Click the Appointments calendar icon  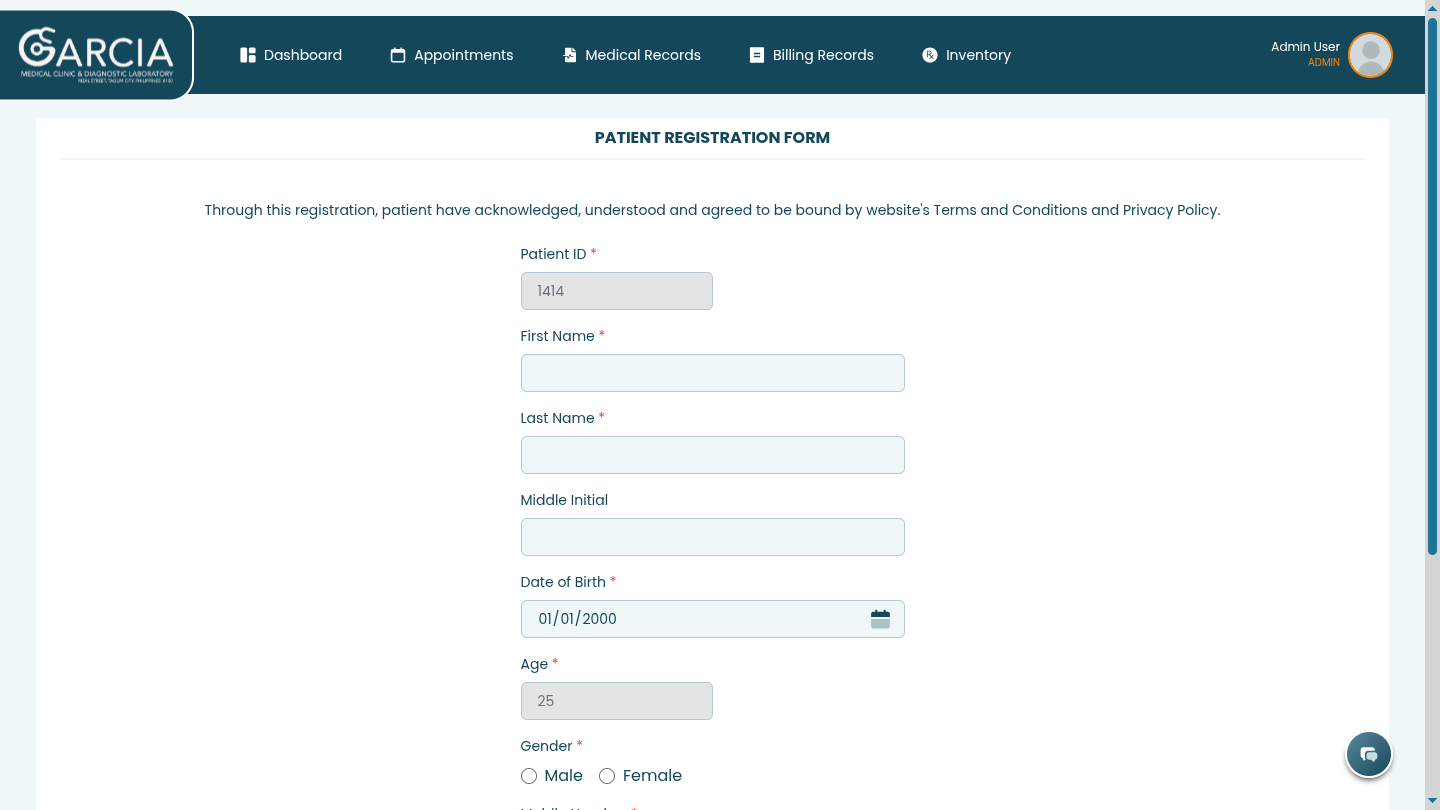398,55
